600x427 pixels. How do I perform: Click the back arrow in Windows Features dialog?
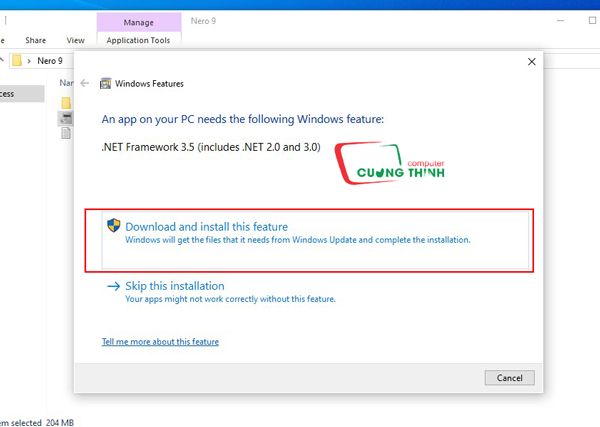click(x=85, y=83)
